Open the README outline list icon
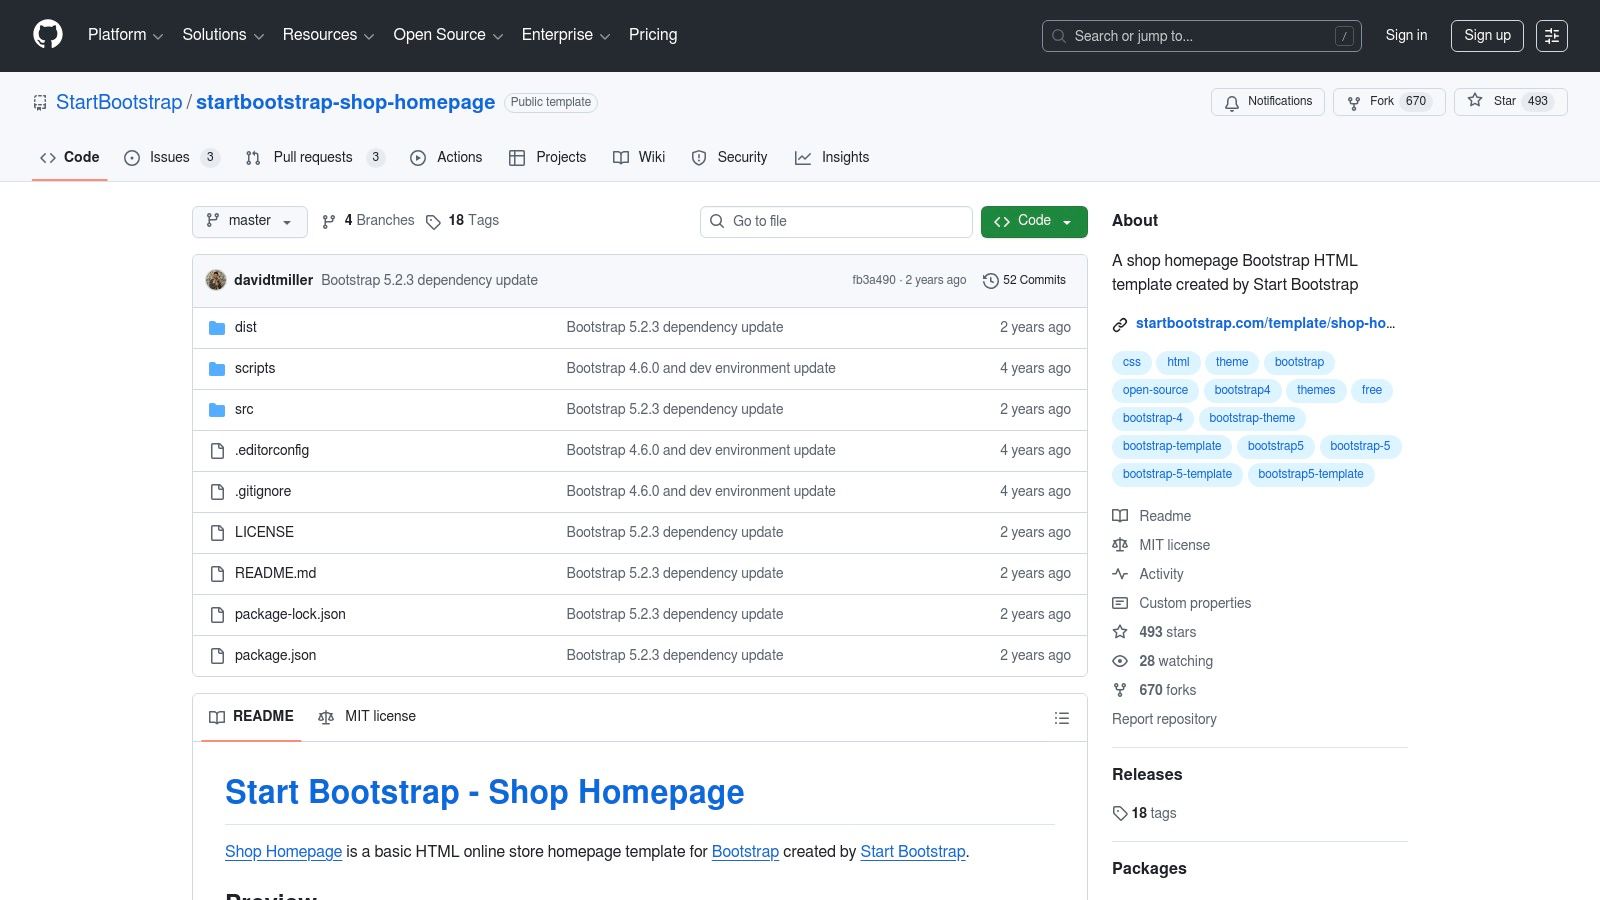Viewport: 1600px width, 900px height. (1061, 717)
